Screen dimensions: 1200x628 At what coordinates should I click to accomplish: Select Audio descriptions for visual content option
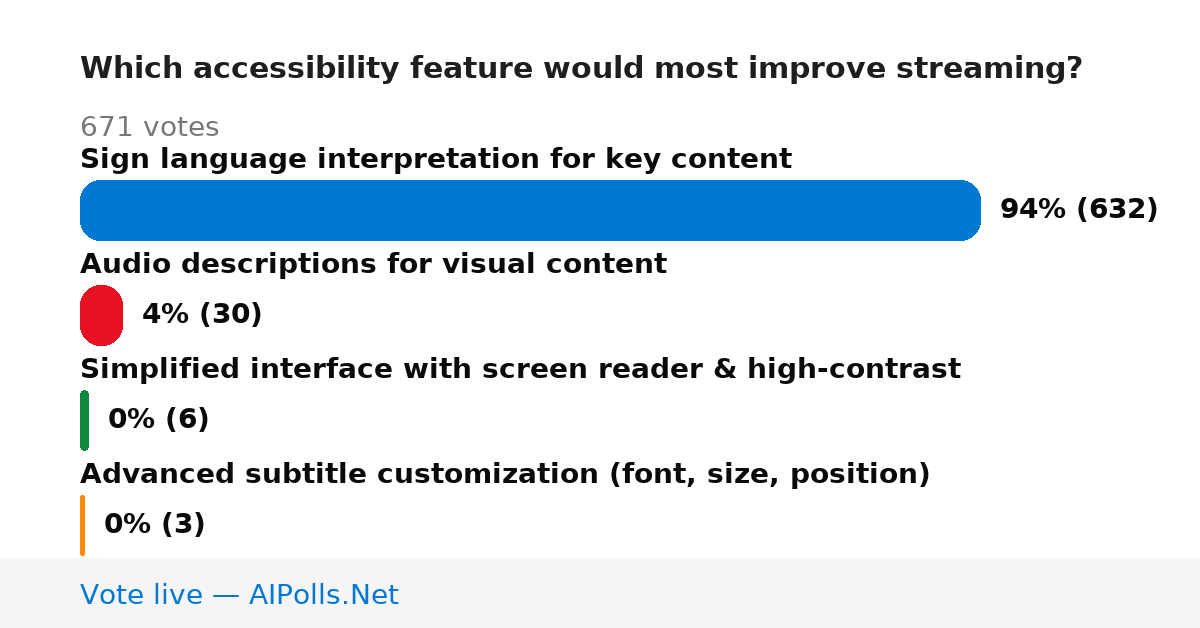(373, 264)
